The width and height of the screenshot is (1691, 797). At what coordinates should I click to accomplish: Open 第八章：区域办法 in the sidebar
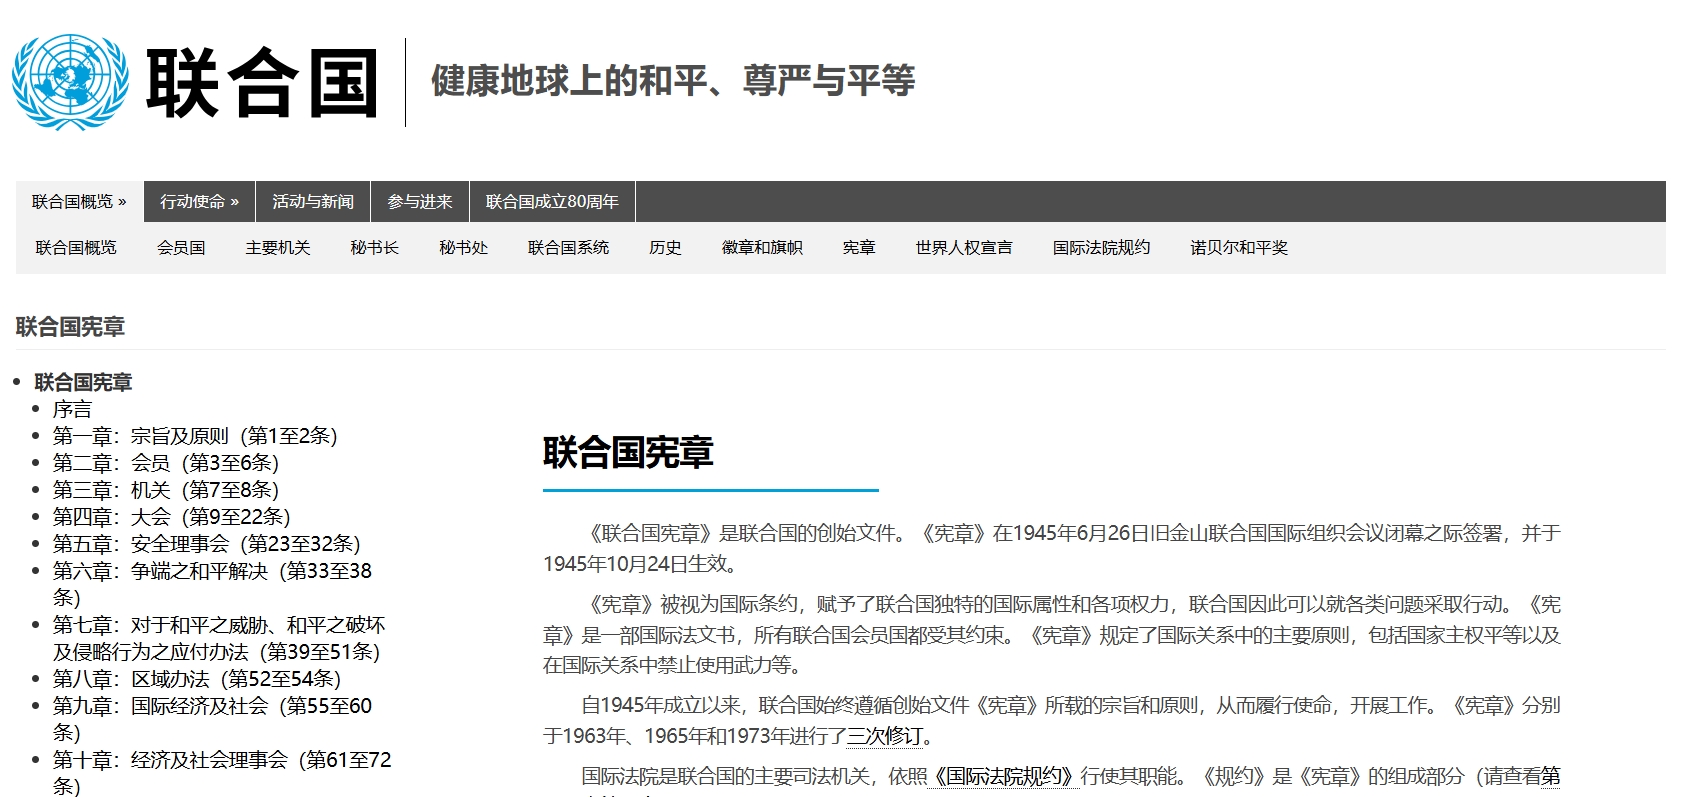coord(197,679)
